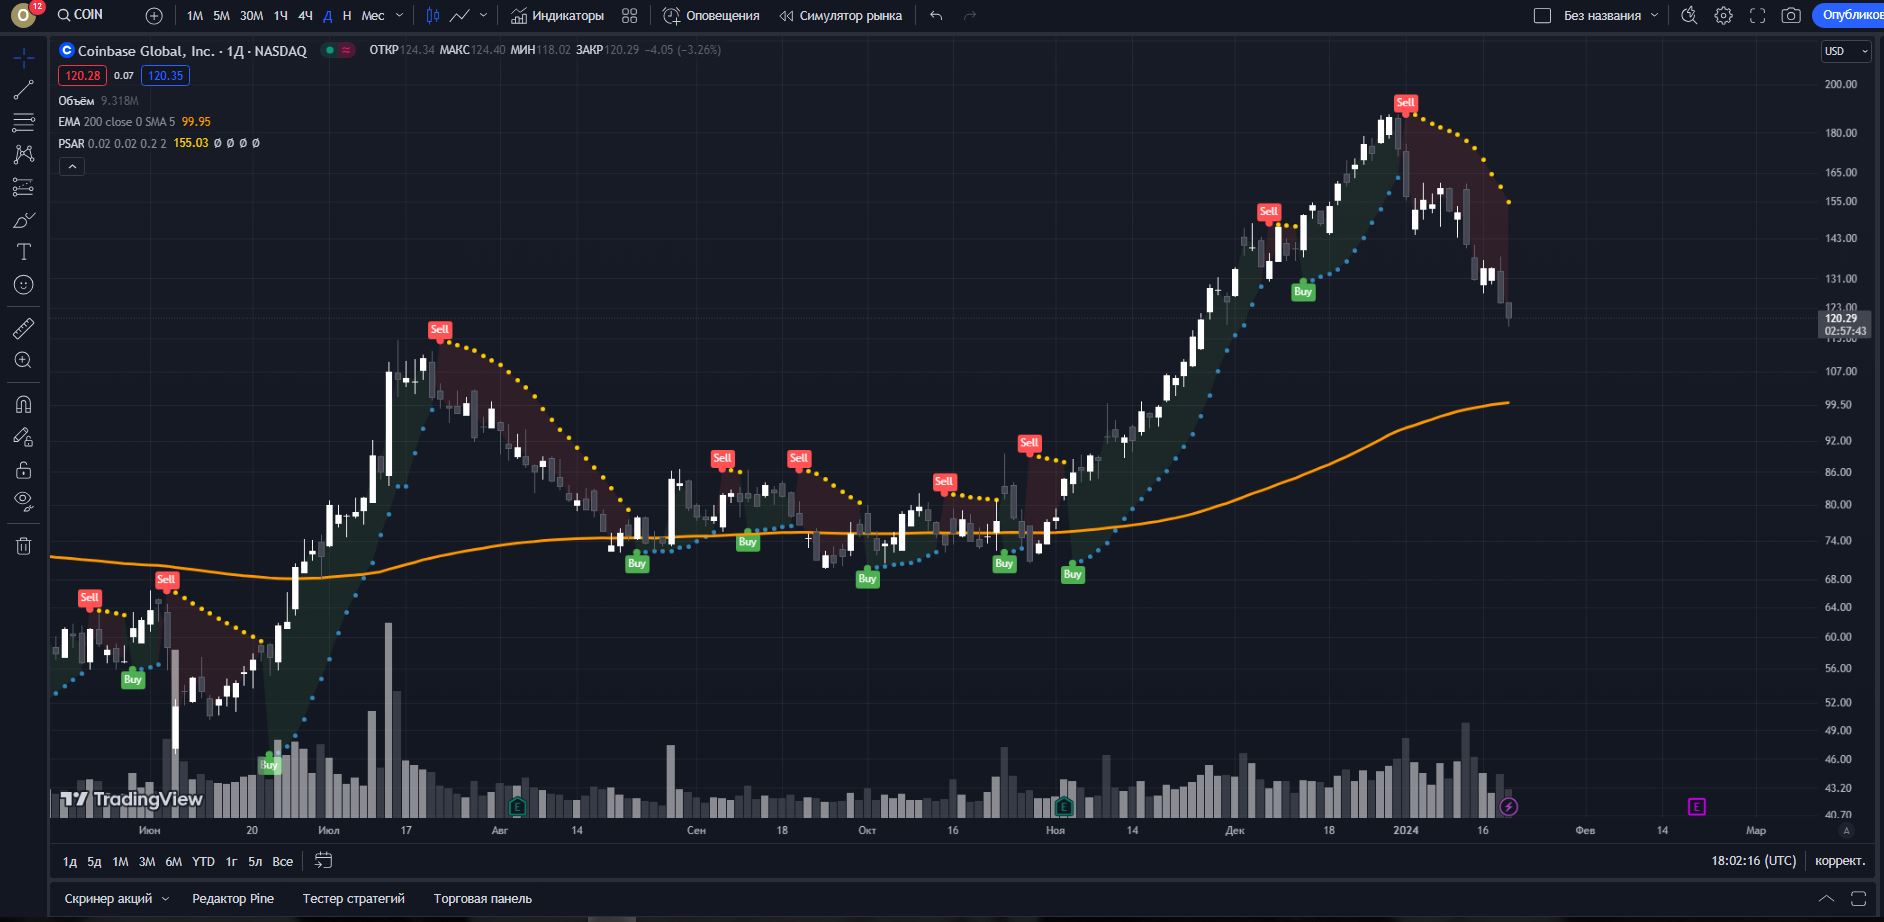Select the PSAR indicator legend
This screenshot has width=1884, height=922.
[158, 143]
